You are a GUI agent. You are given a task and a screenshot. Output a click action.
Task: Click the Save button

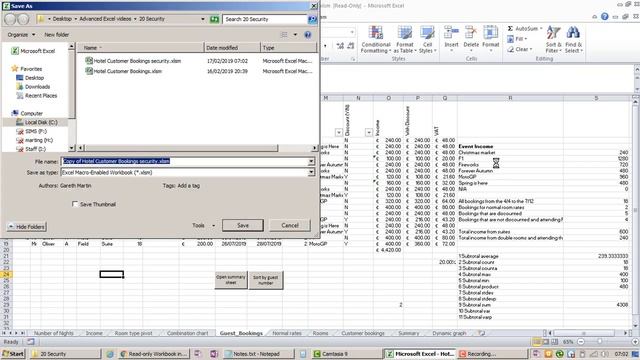[243, 225]
